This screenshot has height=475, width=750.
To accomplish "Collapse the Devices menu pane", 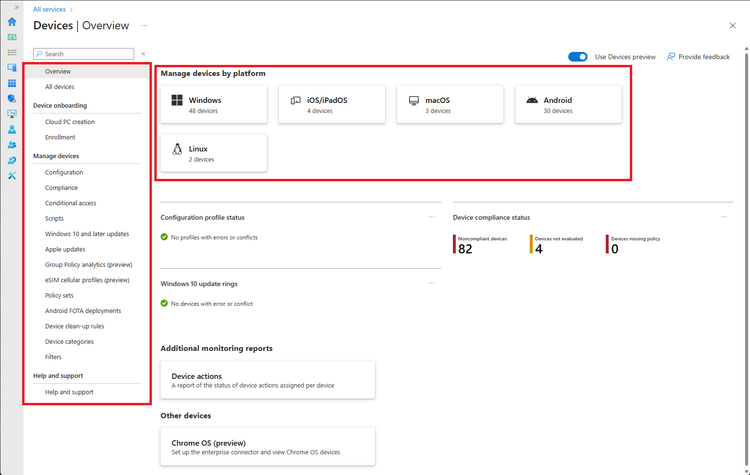I will 143,54.
